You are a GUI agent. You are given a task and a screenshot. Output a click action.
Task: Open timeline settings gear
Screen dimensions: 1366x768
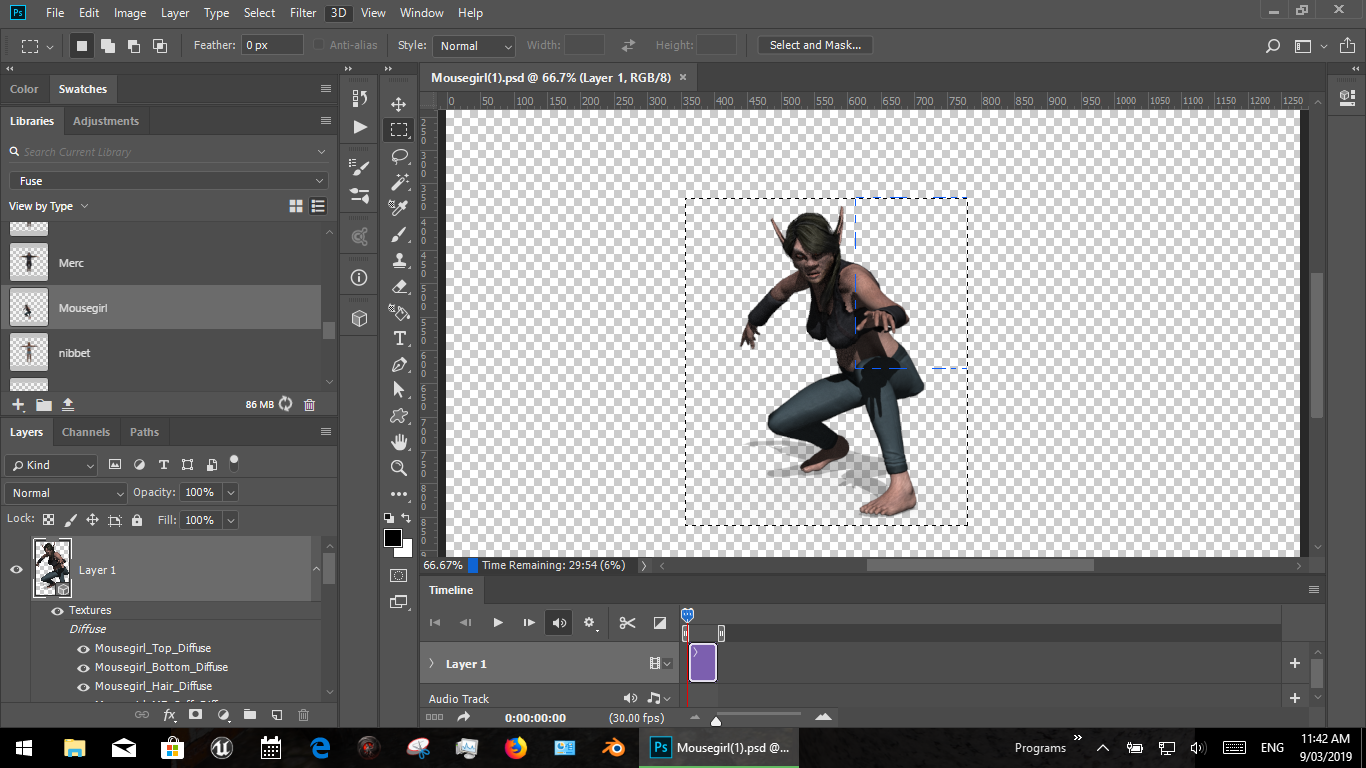(590, 623)
